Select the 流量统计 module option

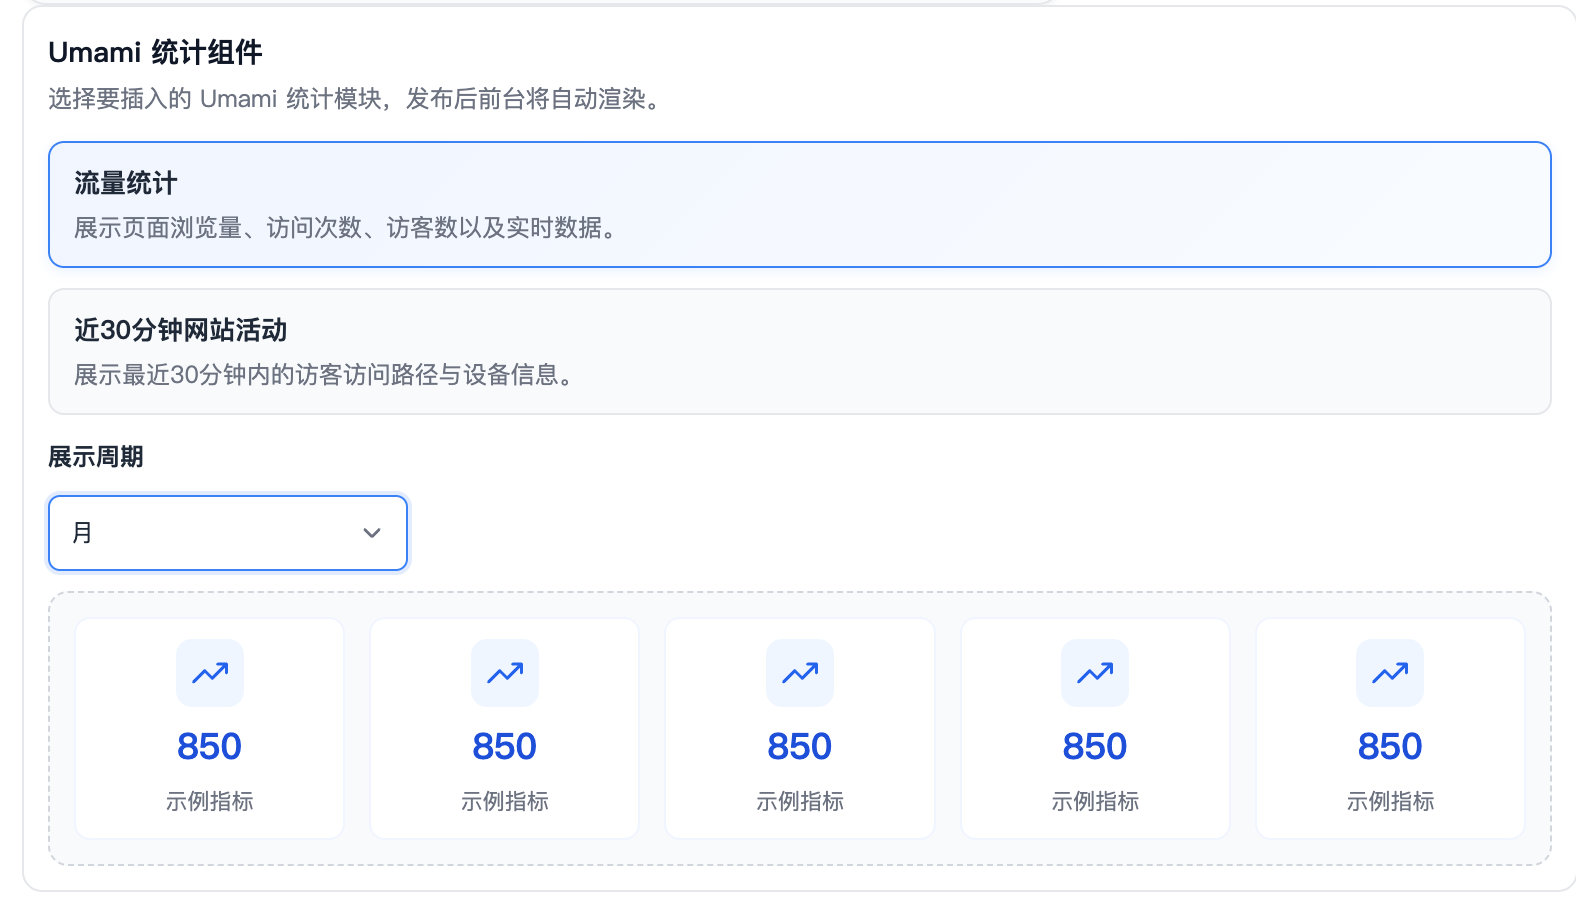point(799,204)
